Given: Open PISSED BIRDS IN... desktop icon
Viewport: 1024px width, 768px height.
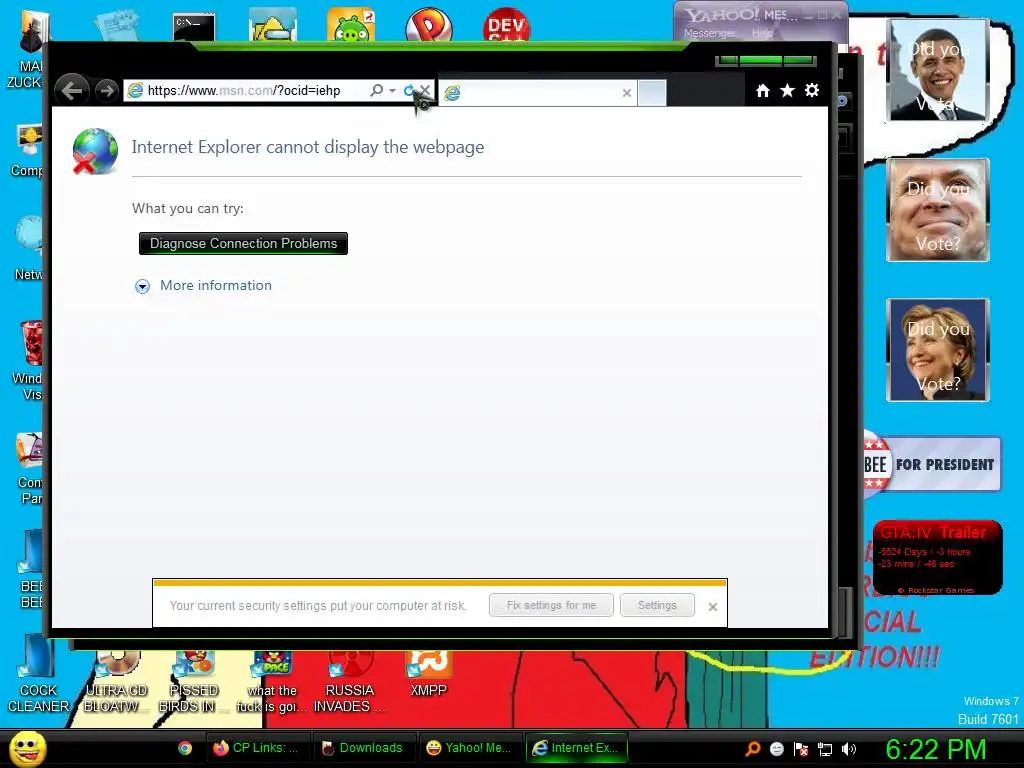Looking at the screenshot, I should 193,682.
